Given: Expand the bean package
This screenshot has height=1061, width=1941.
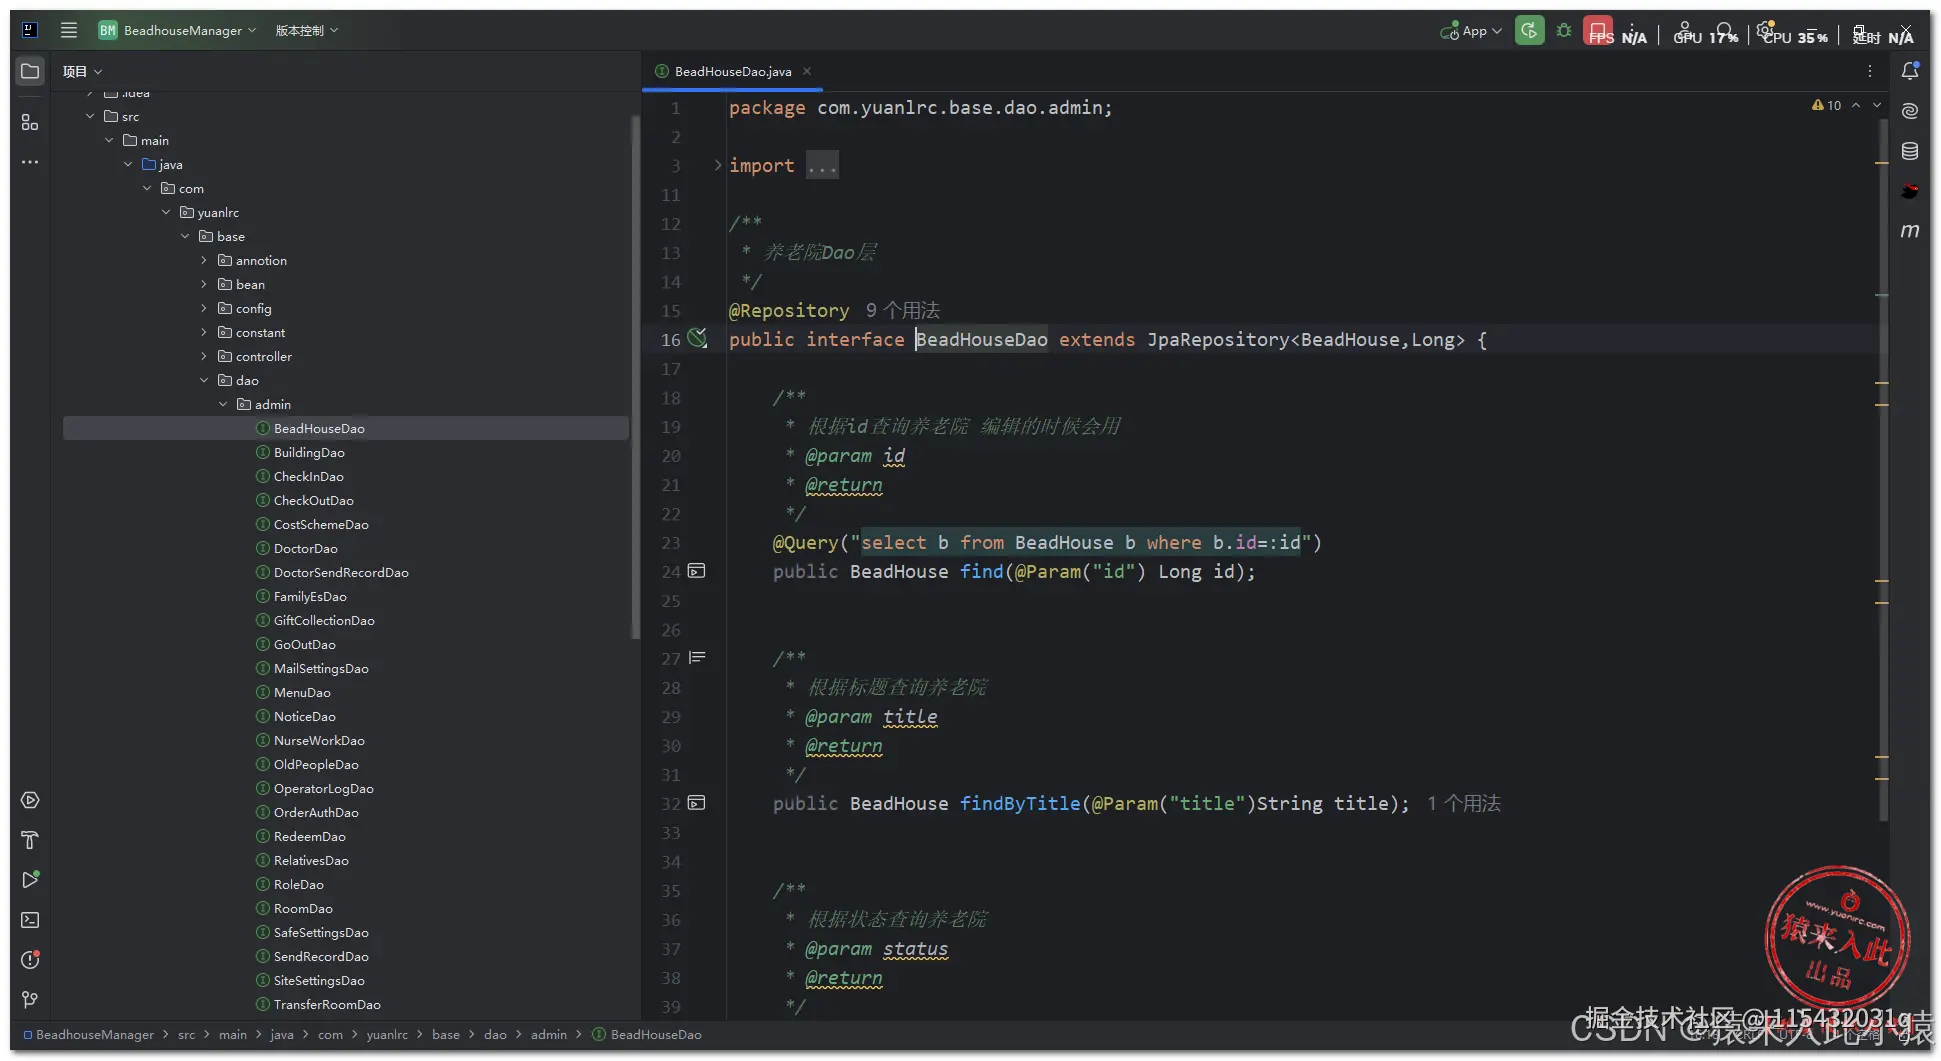Looking at the screenshot, I should point(204,284).
